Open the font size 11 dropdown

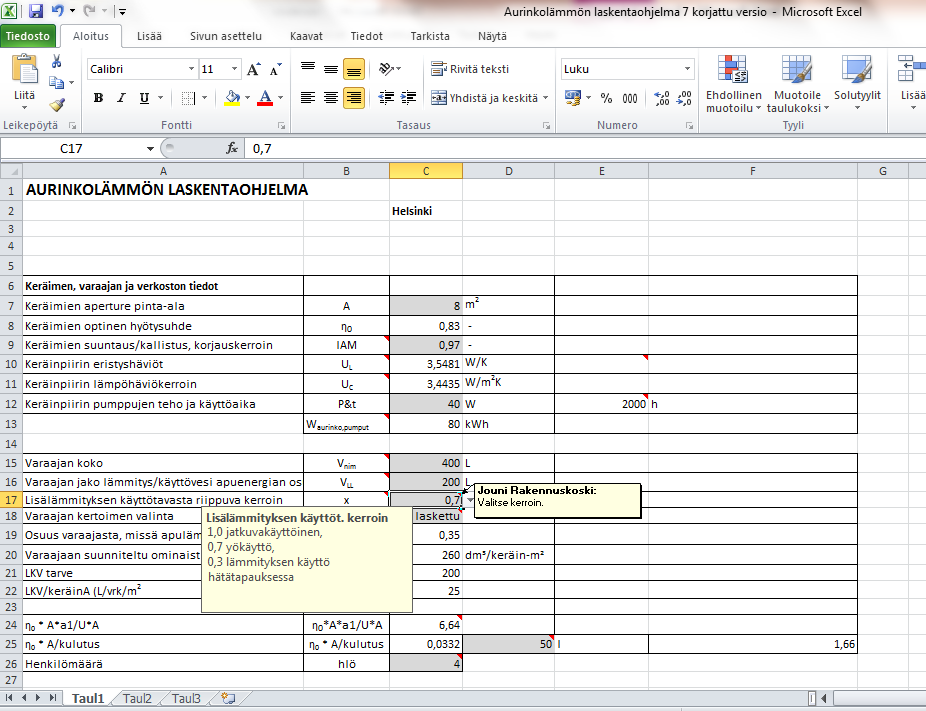click(234, 69)
